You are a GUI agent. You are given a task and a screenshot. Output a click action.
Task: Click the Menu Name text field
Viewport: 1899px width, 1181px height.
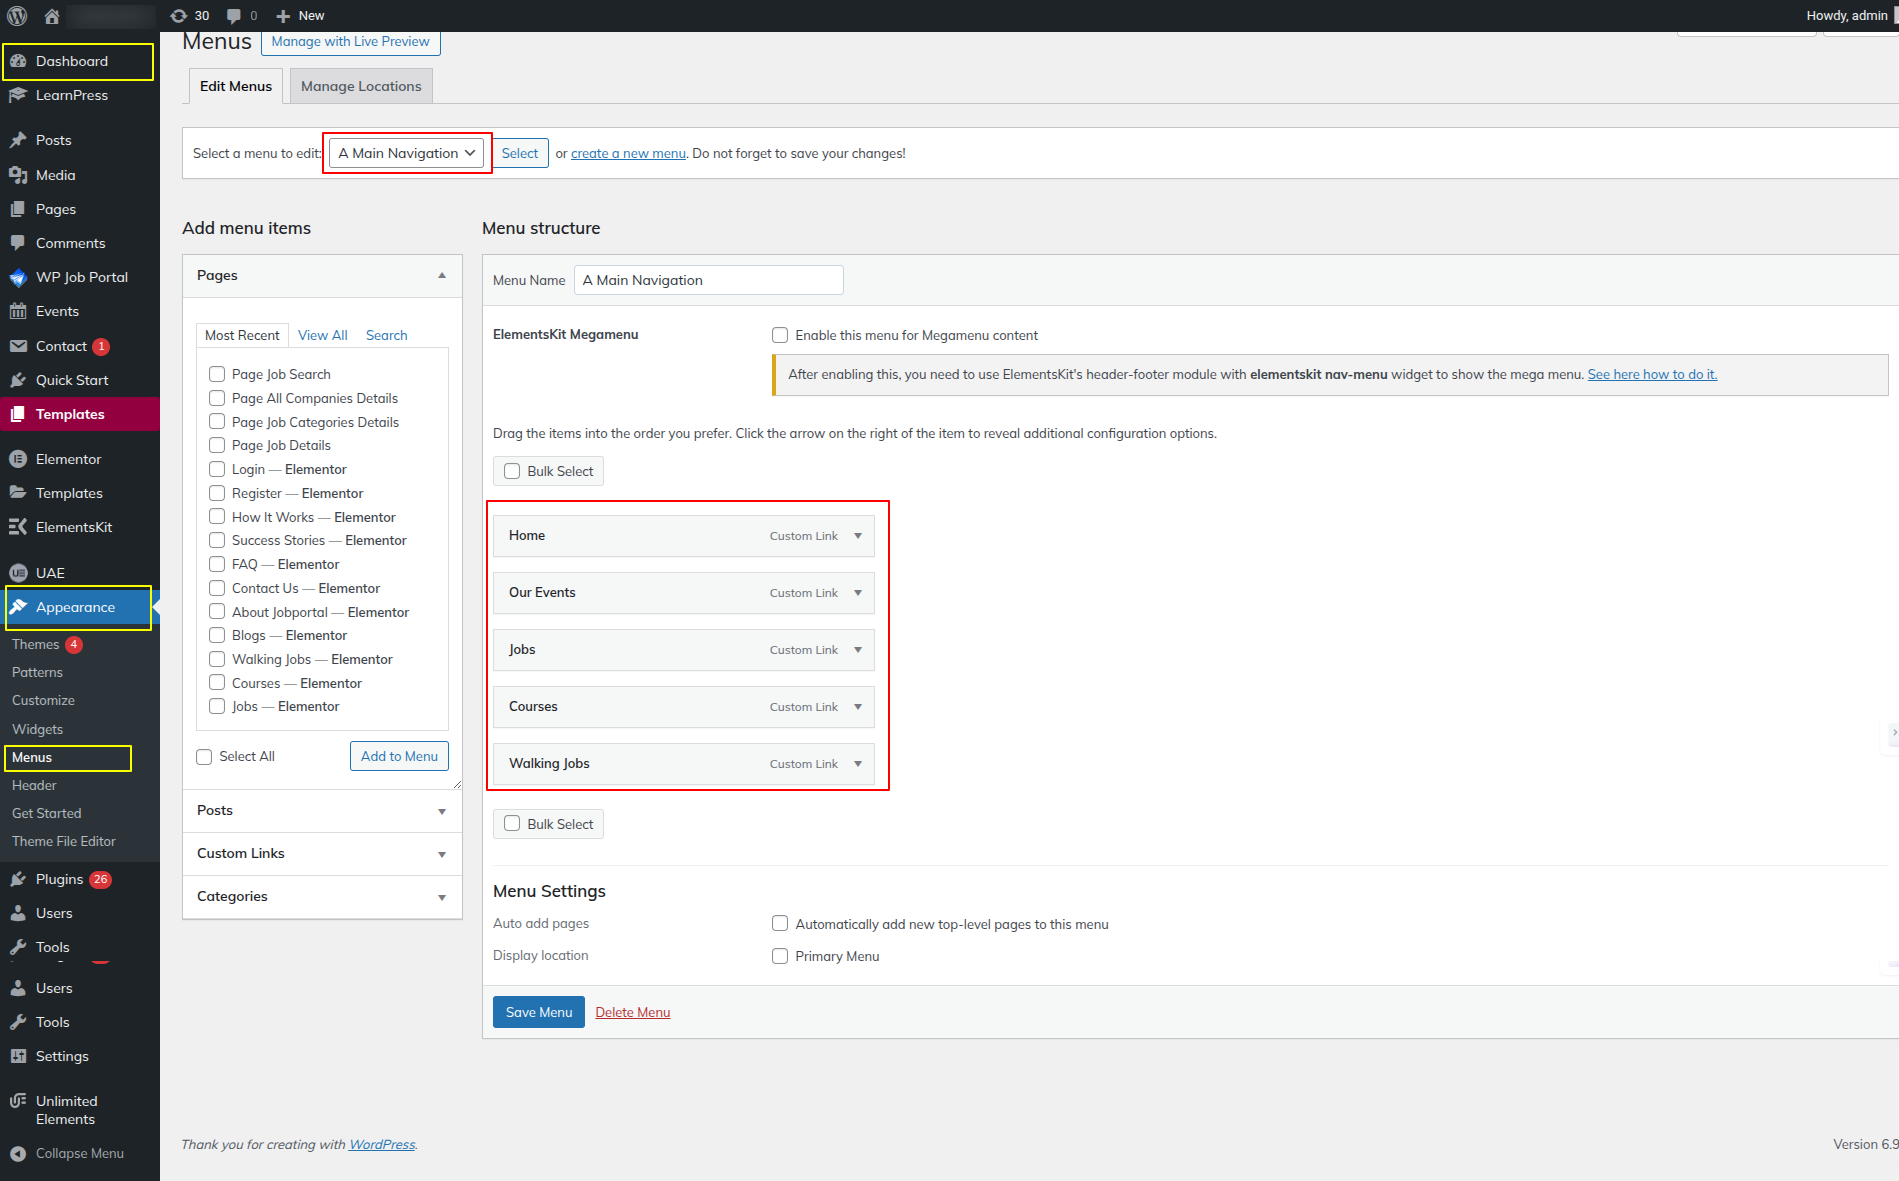pyautogui.click(x=708, y=280)
